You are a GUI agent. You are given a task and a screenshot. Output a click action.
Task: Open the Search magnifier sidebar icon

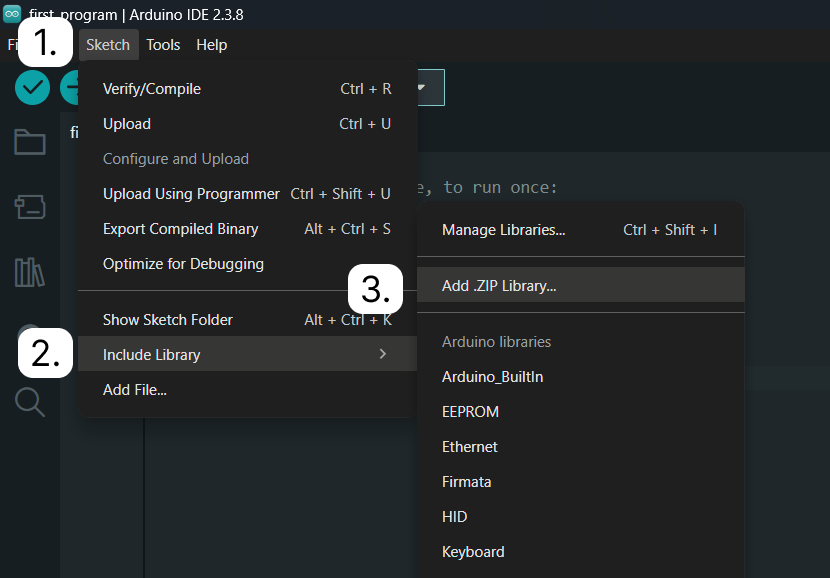[x=30, y=402]
